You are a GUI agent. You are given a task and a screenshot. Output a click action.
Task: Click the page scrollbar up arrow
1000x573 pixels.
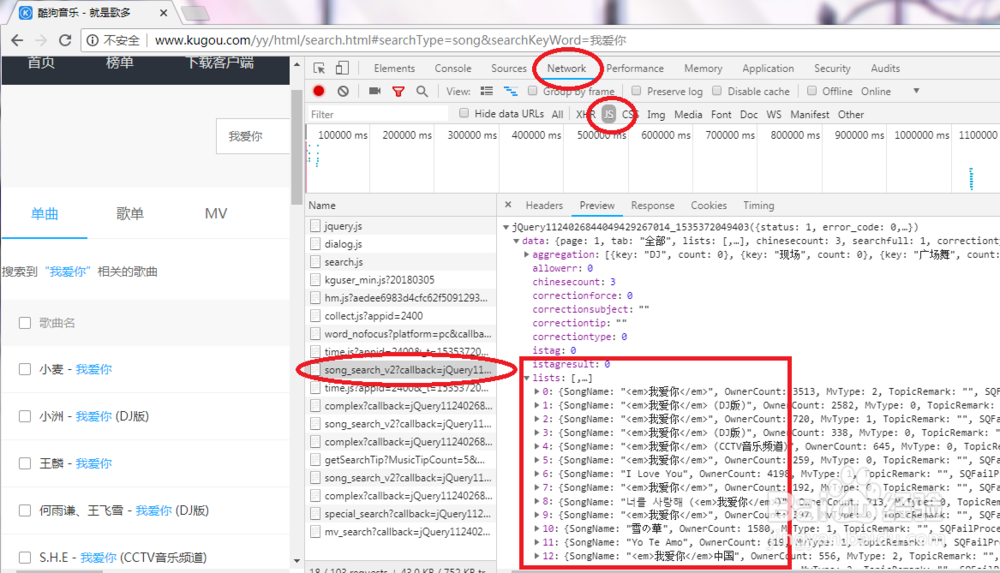(x=297, y=64)
